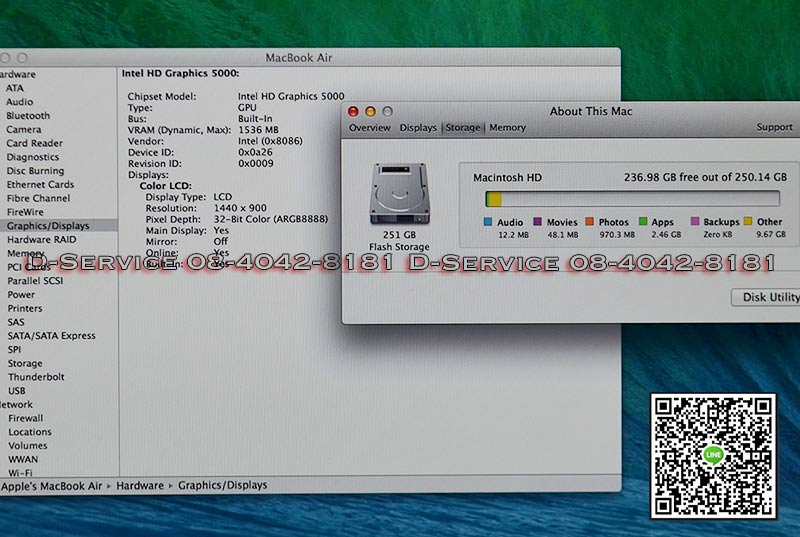Click the orange Photos legend swatch
The height and width of the screenshot is (537, 800).
point(589,221)
